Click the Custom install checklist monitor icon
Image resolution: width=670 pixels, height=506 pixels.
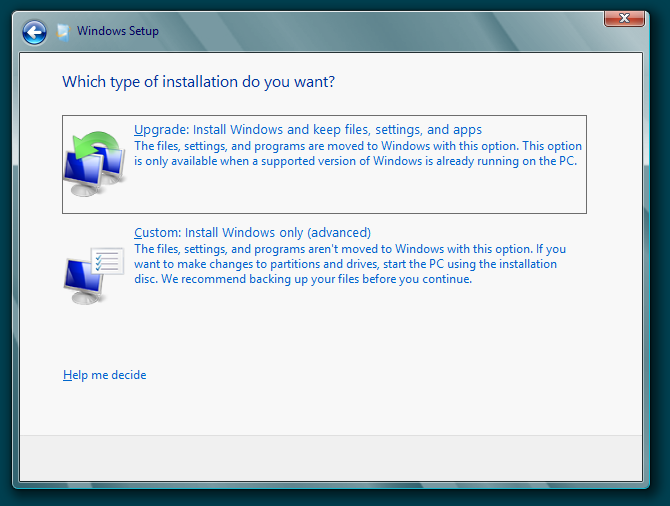coord(94,275)
